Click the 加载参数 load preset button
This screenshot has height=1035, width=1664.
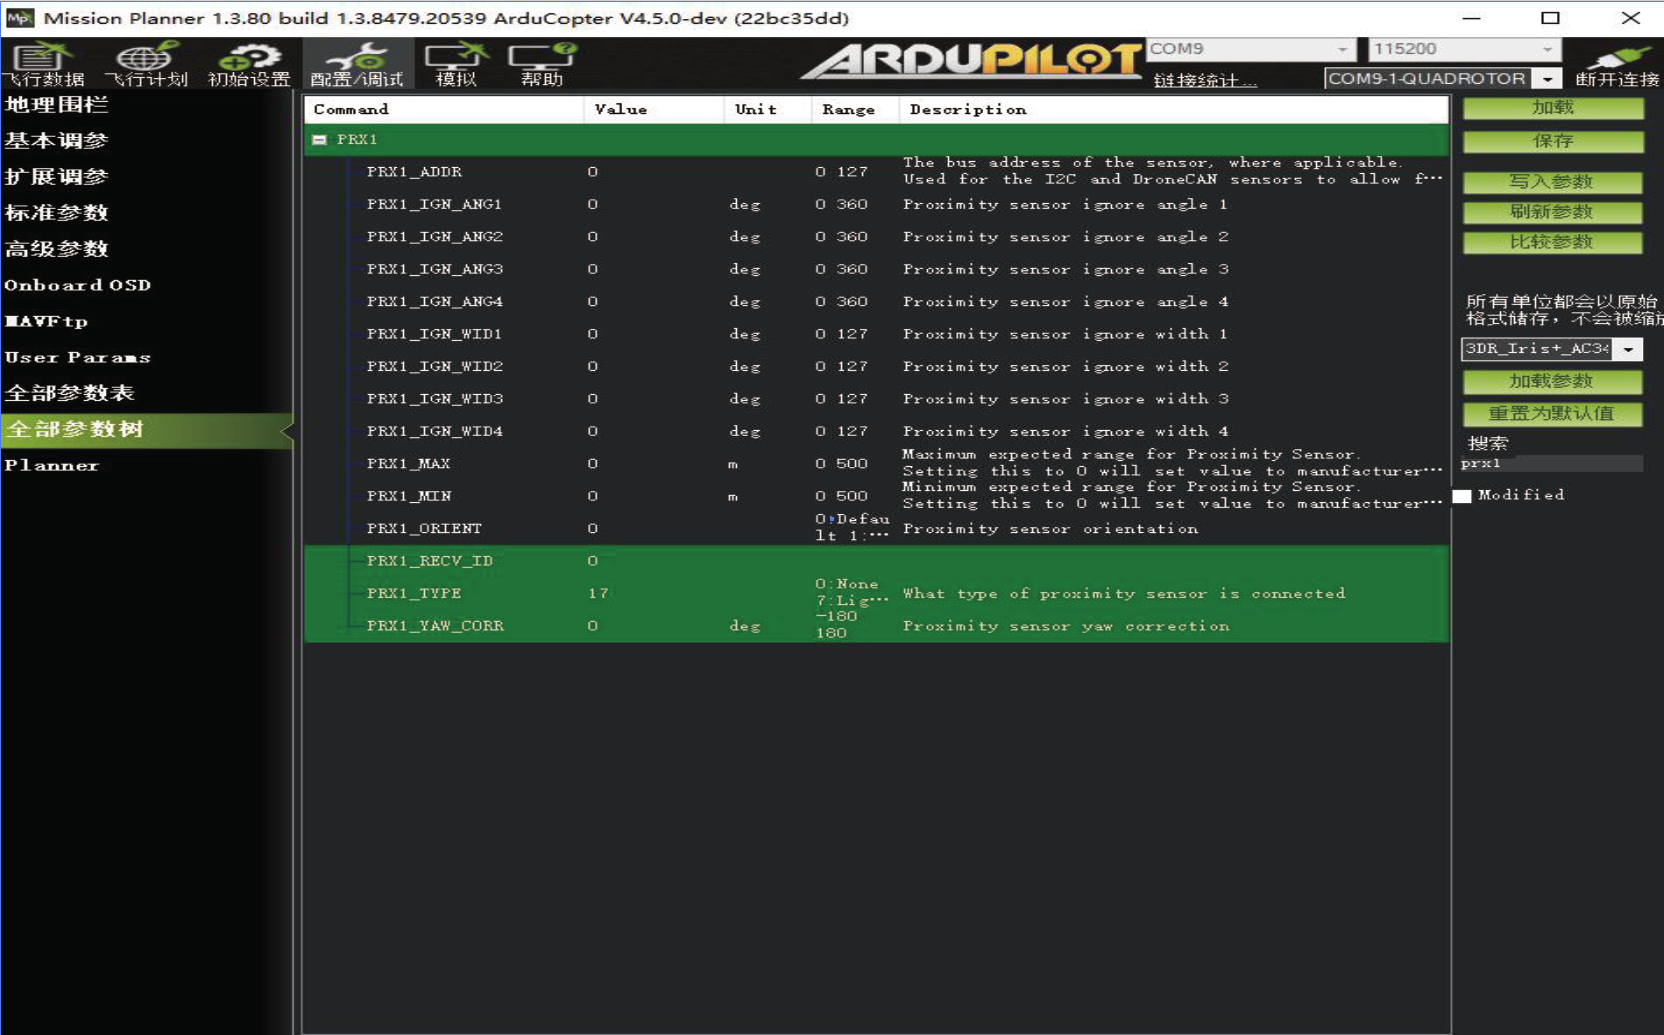(1552, 381)
